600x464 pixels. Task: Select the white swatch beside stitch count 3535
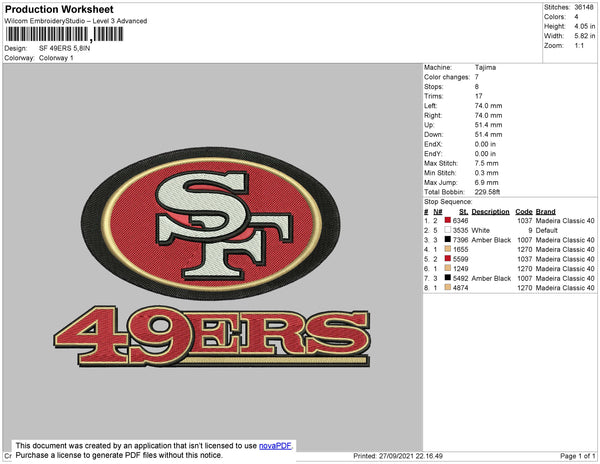click(x=447, y=230)
